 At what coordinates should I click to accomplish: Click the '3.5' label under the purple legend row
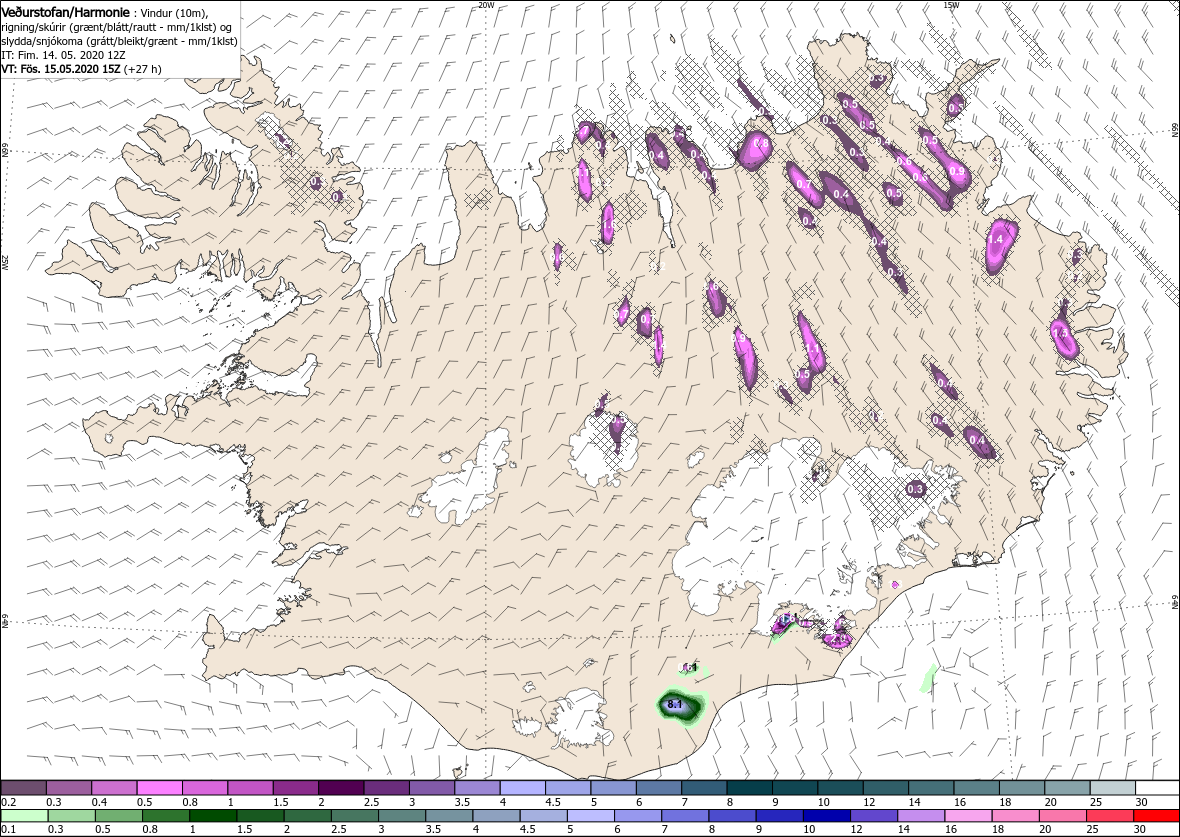(462, 802)
